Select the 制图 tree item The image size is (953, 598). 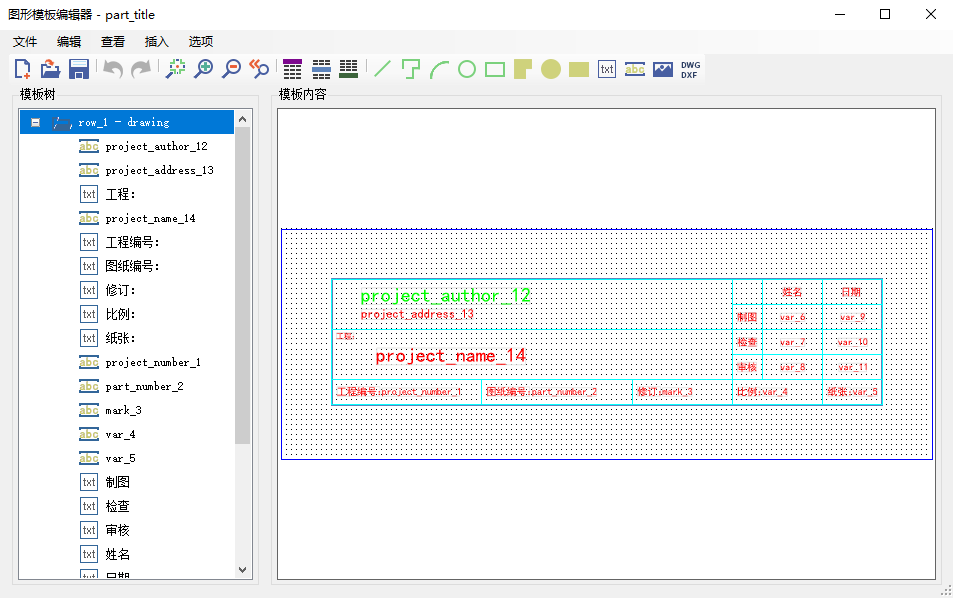tap(117, 483)
